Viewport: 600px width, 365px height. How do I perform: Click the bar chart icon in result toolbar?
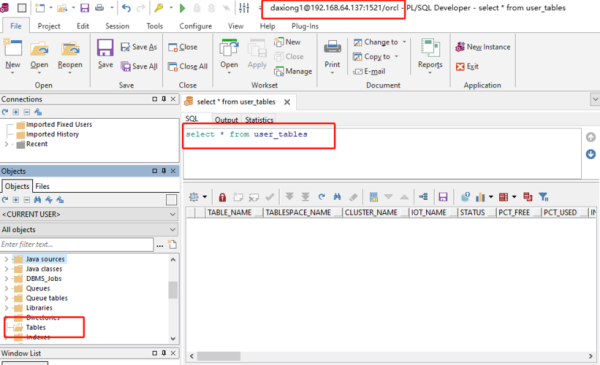point(480,197)
